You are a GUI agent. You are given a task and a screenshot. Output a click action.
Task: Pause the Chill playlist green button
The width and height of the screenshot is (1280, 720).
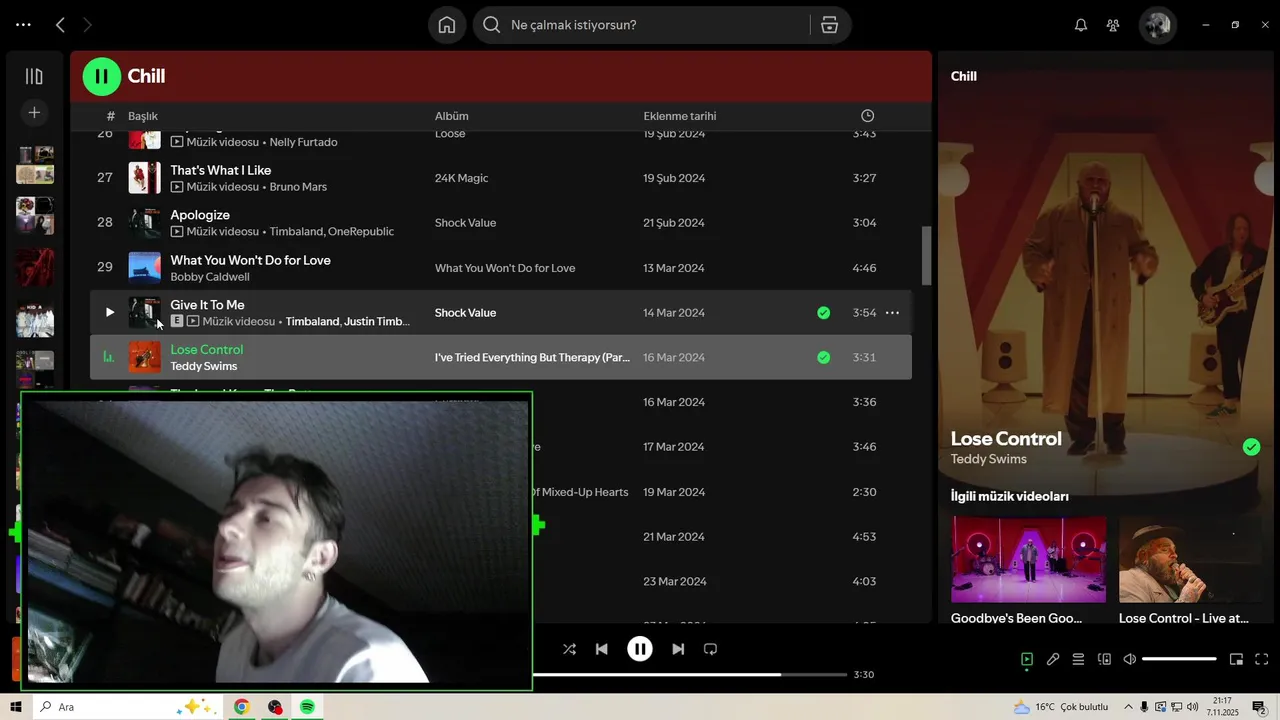click(x=101, y=76)
